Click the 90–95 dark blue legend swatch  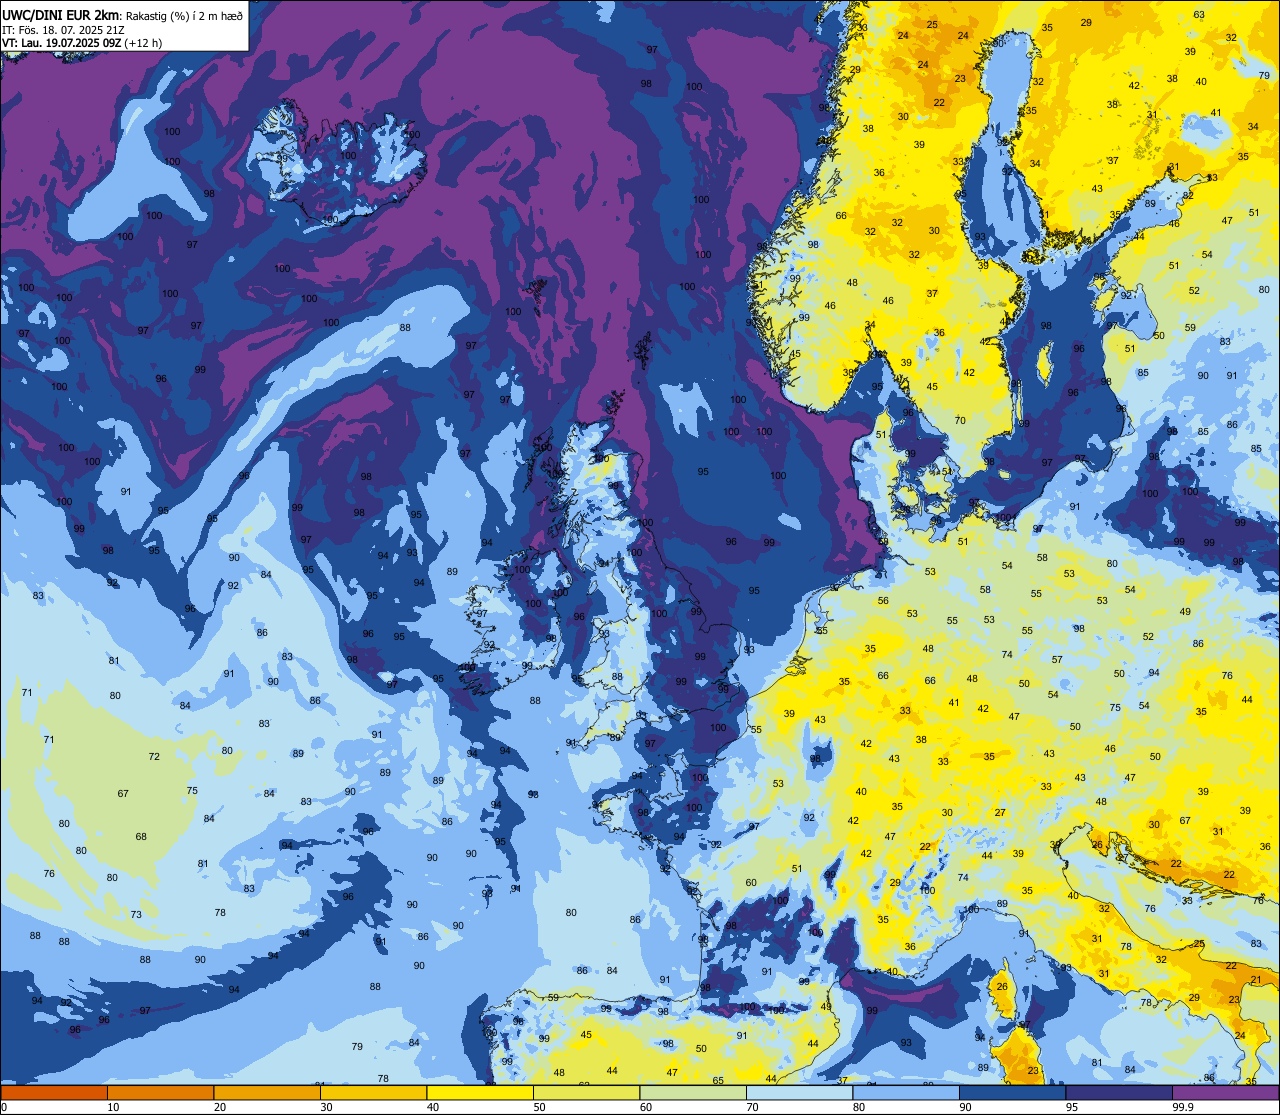[x=1013, y=1093]
